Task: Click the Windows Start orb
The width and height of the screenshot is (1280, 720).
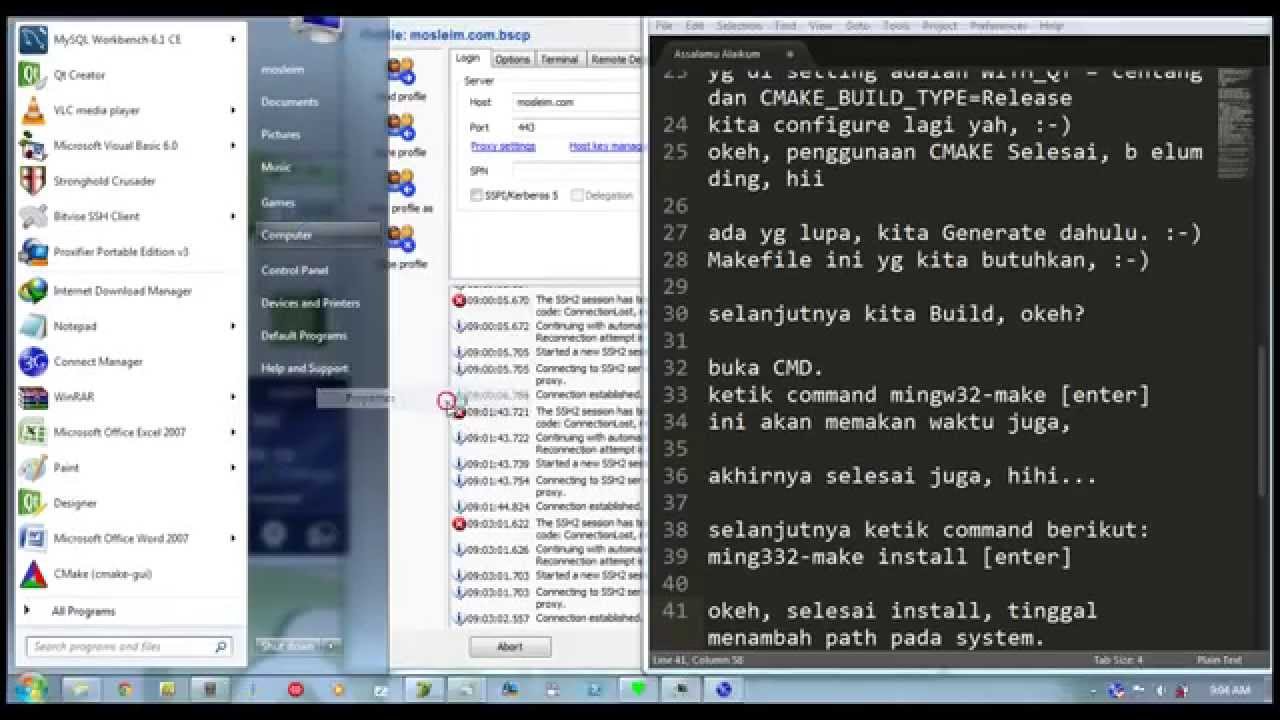Action: pos(30,688)
